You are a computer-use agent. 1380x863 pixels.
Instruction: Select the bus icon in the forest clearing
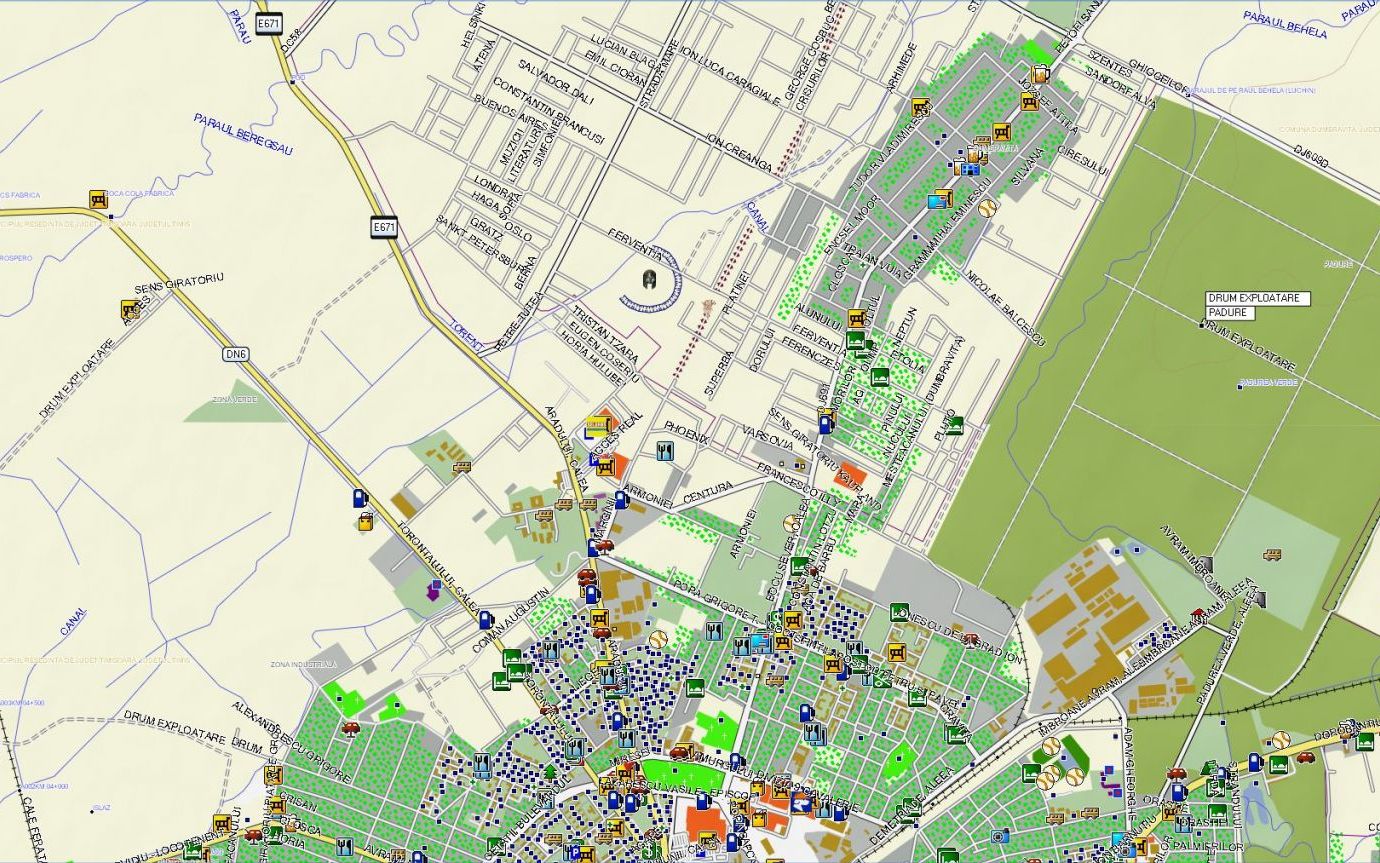(1272, 554)
